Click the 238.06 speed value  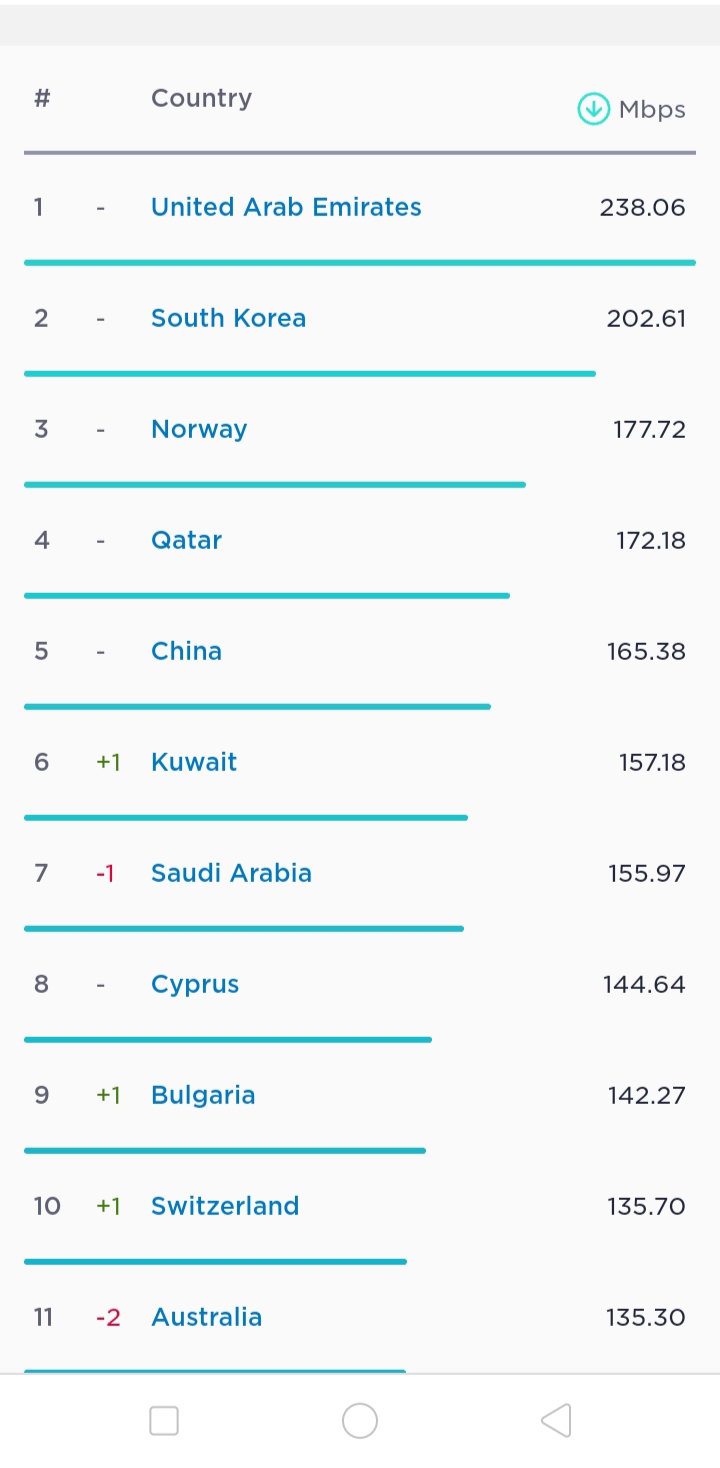(642, 207)
